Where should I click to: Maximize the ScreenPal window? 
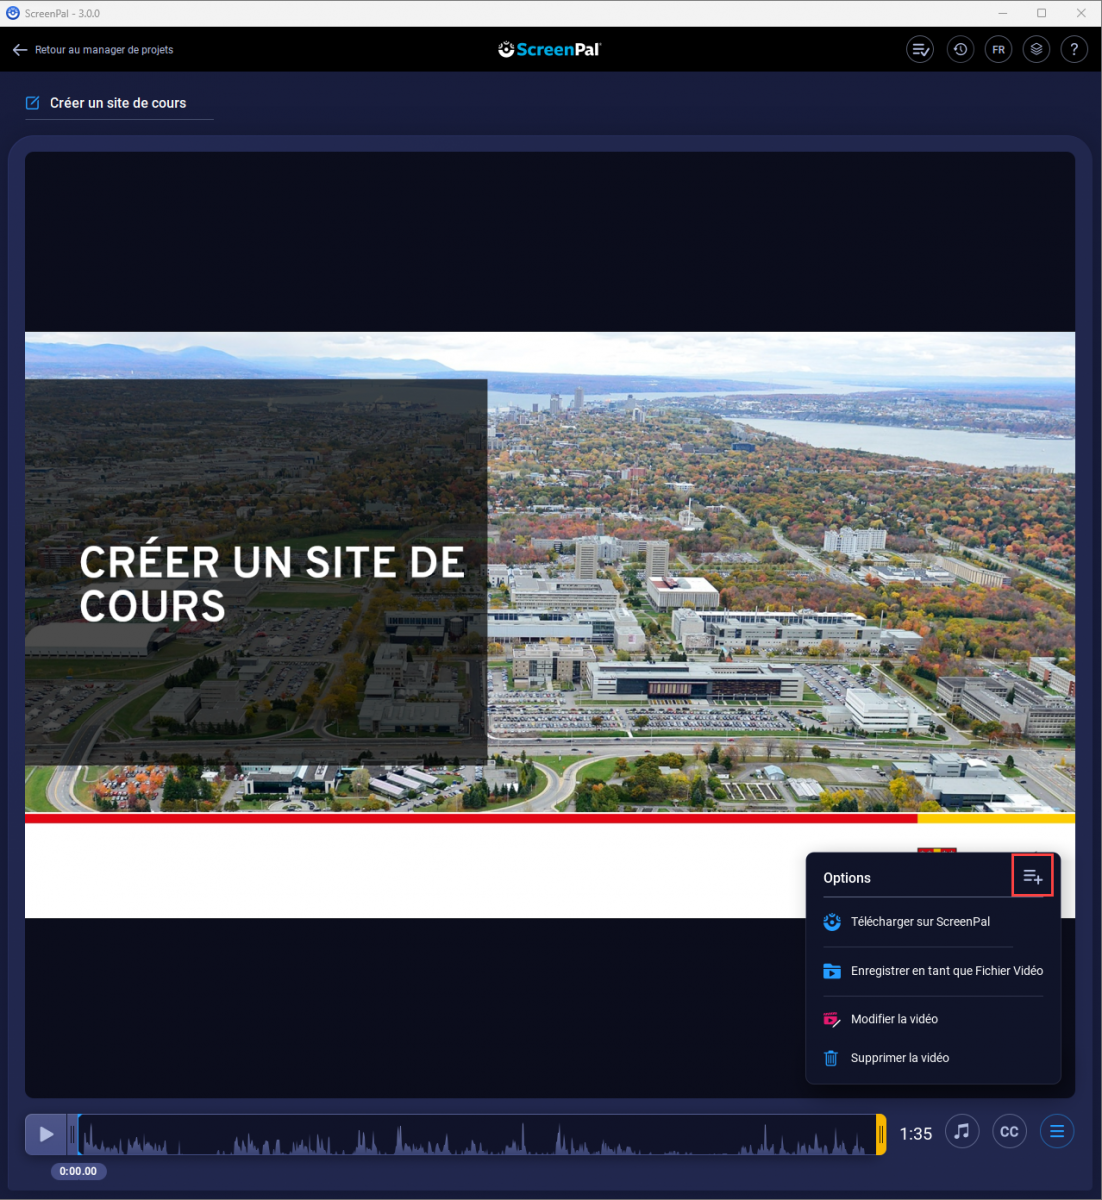[x=1042, y=13]
